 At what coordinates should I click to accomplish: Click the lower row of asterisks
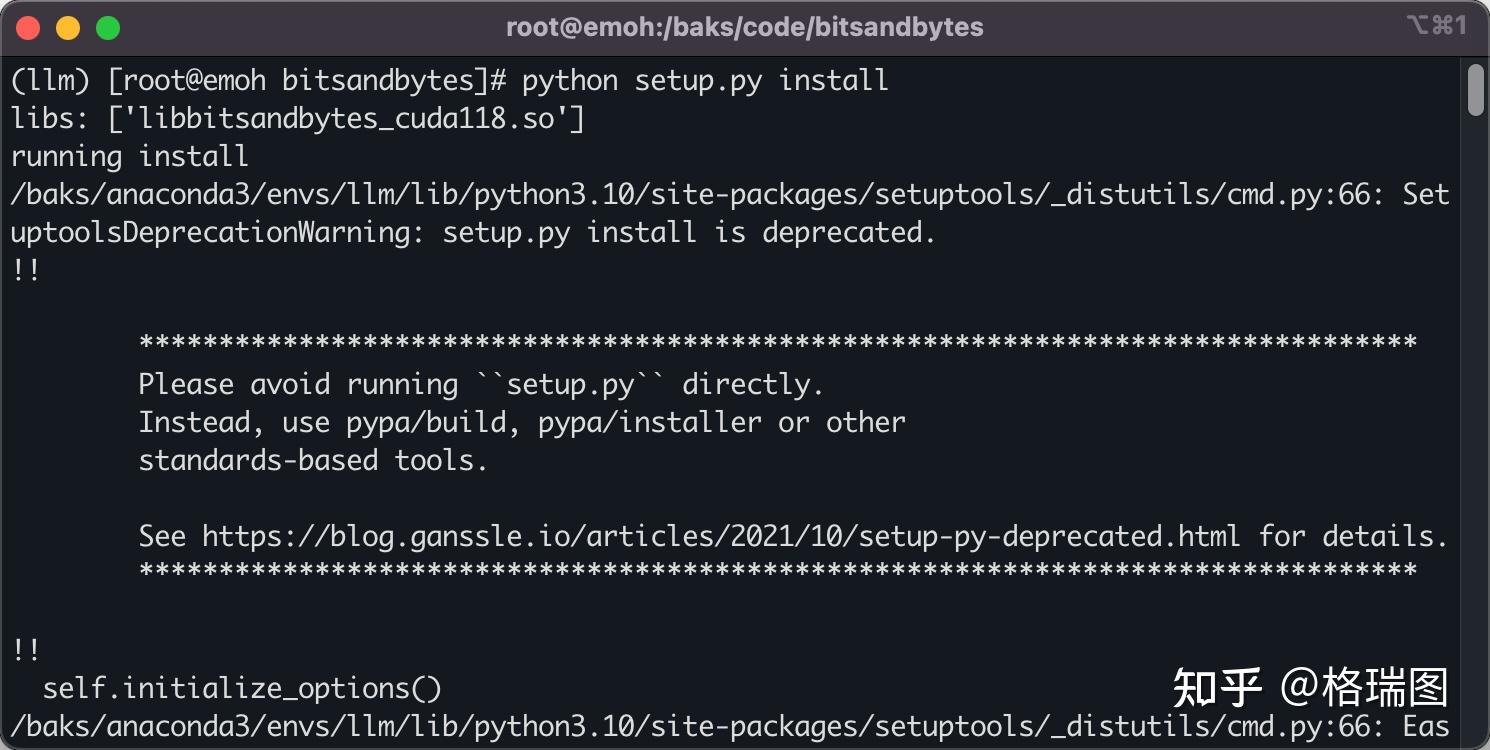777,572
